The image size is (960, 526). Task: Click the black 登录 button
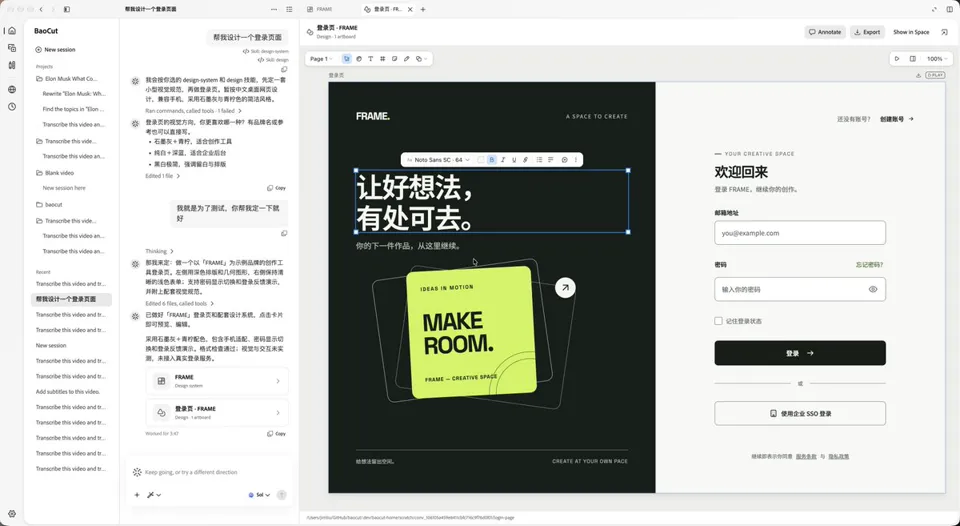(x=800, y=353)
